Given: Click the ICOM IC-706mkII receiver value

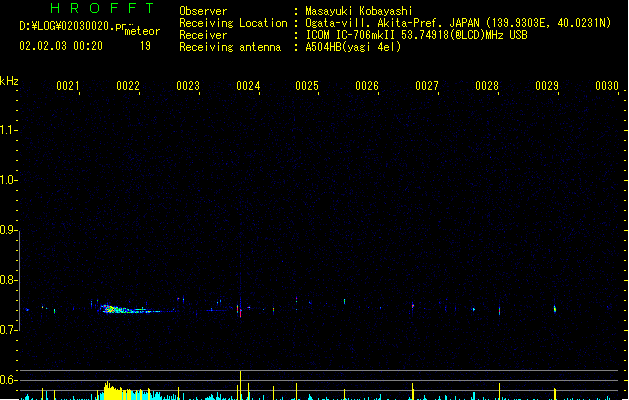Looking at the screenshot, I should coord(416,35).
